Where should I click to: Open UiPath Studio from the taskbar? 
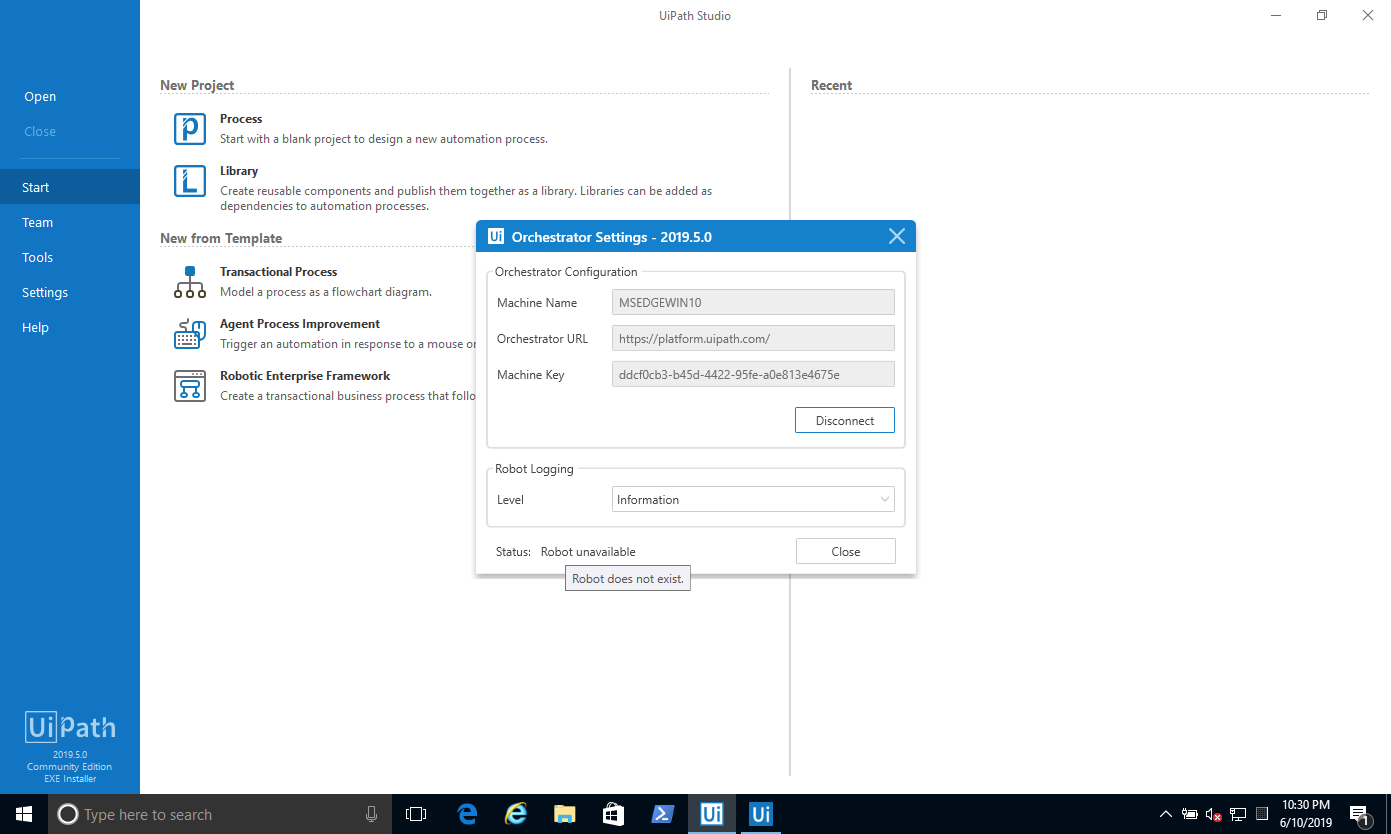pos(711,814)
